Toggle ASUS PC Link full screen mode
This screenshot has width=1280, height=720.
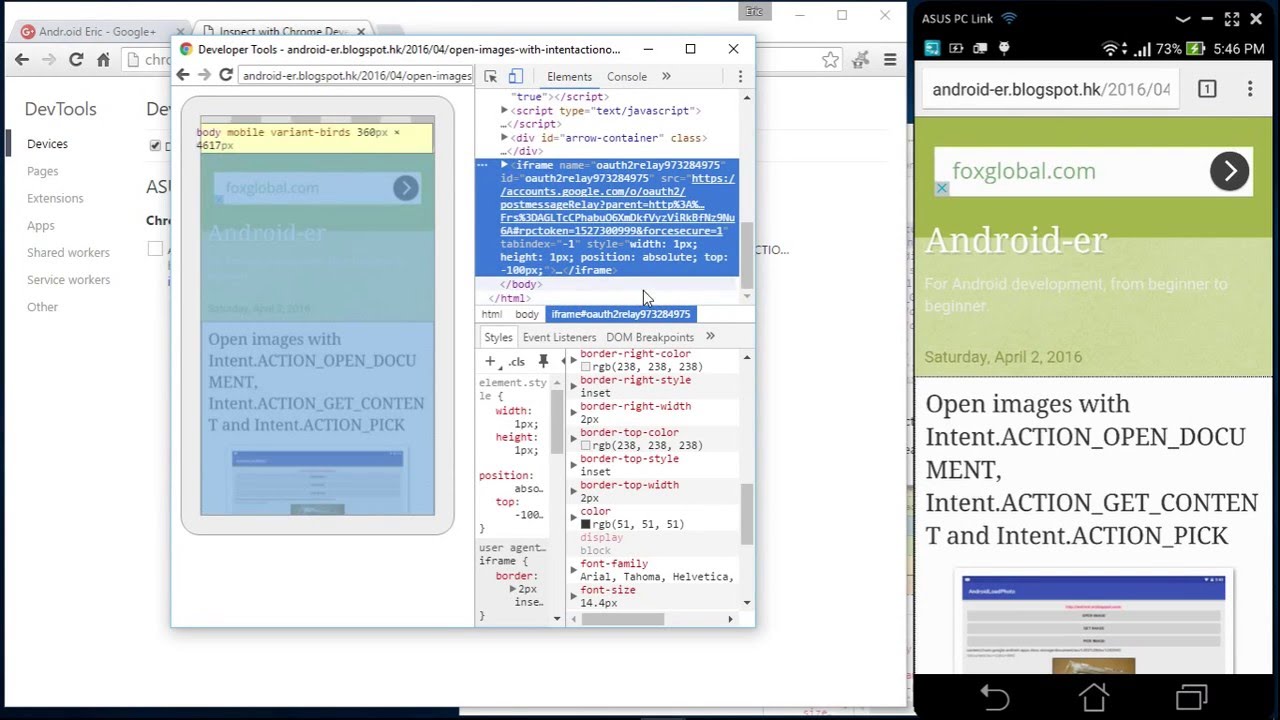pyautogui.click(x=1231, y=18)
